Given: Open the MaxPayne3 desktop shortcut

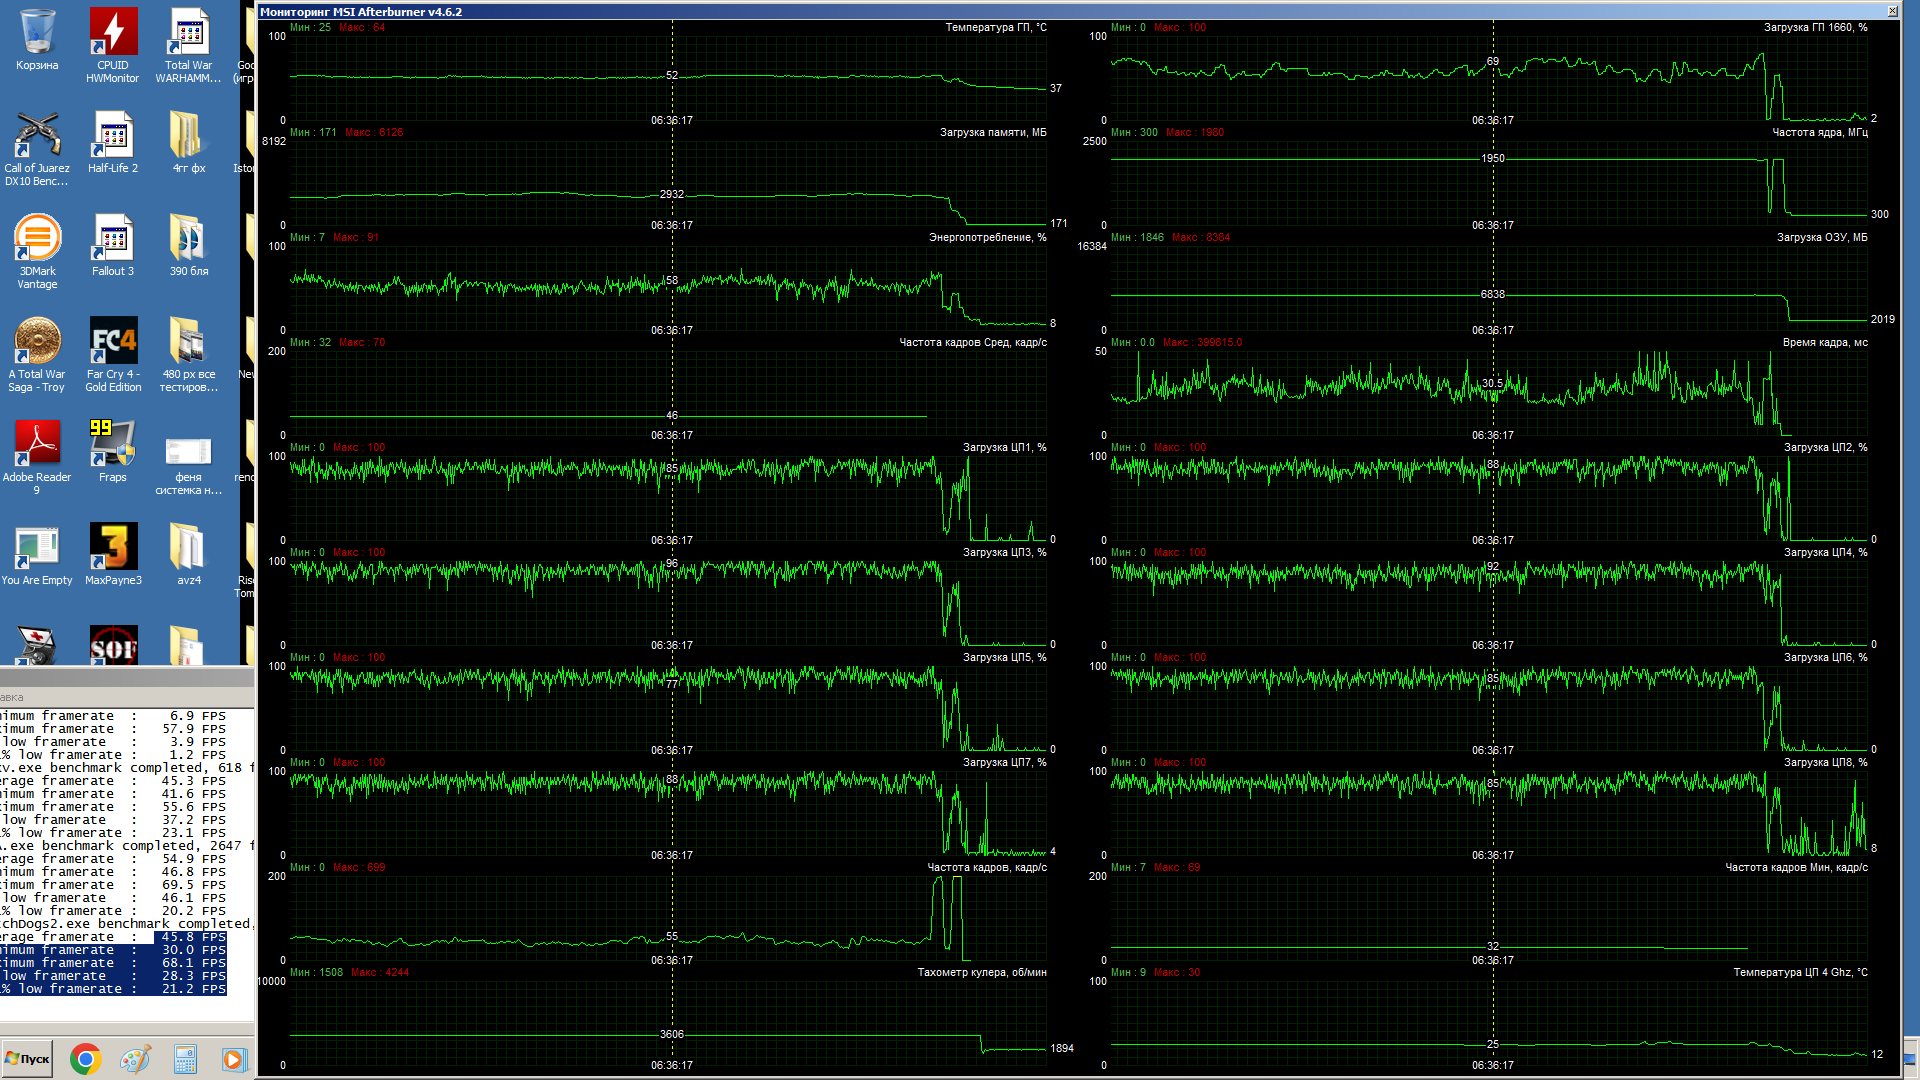Looking at the screenshot, I should 113,548.
